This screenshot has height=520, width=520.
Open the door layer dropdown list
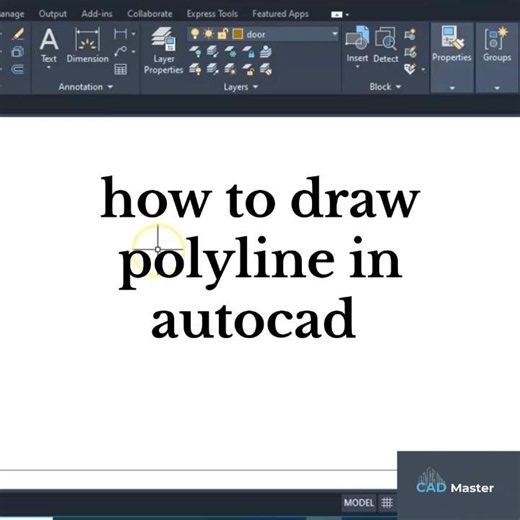pos(334,34)
